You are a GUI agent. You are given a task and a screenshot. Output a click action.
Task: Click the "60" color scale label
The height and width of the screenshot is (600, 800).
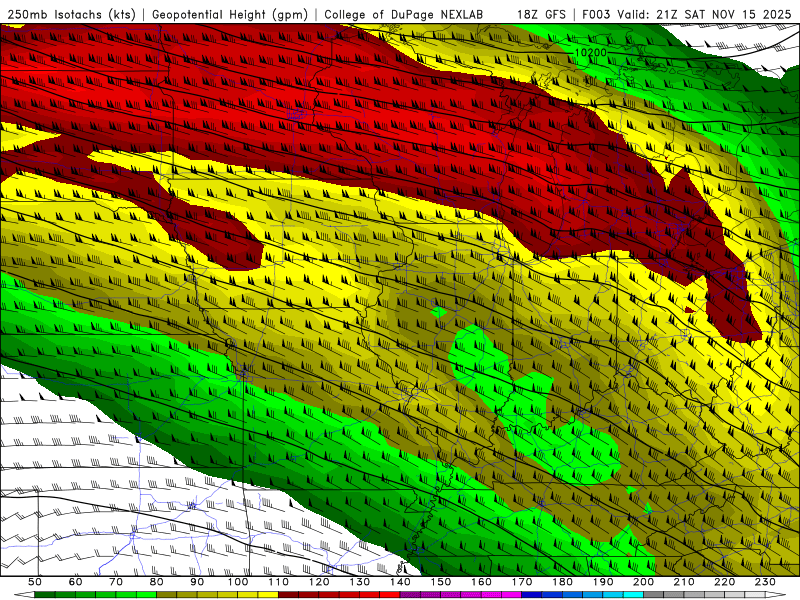[76, 582]
